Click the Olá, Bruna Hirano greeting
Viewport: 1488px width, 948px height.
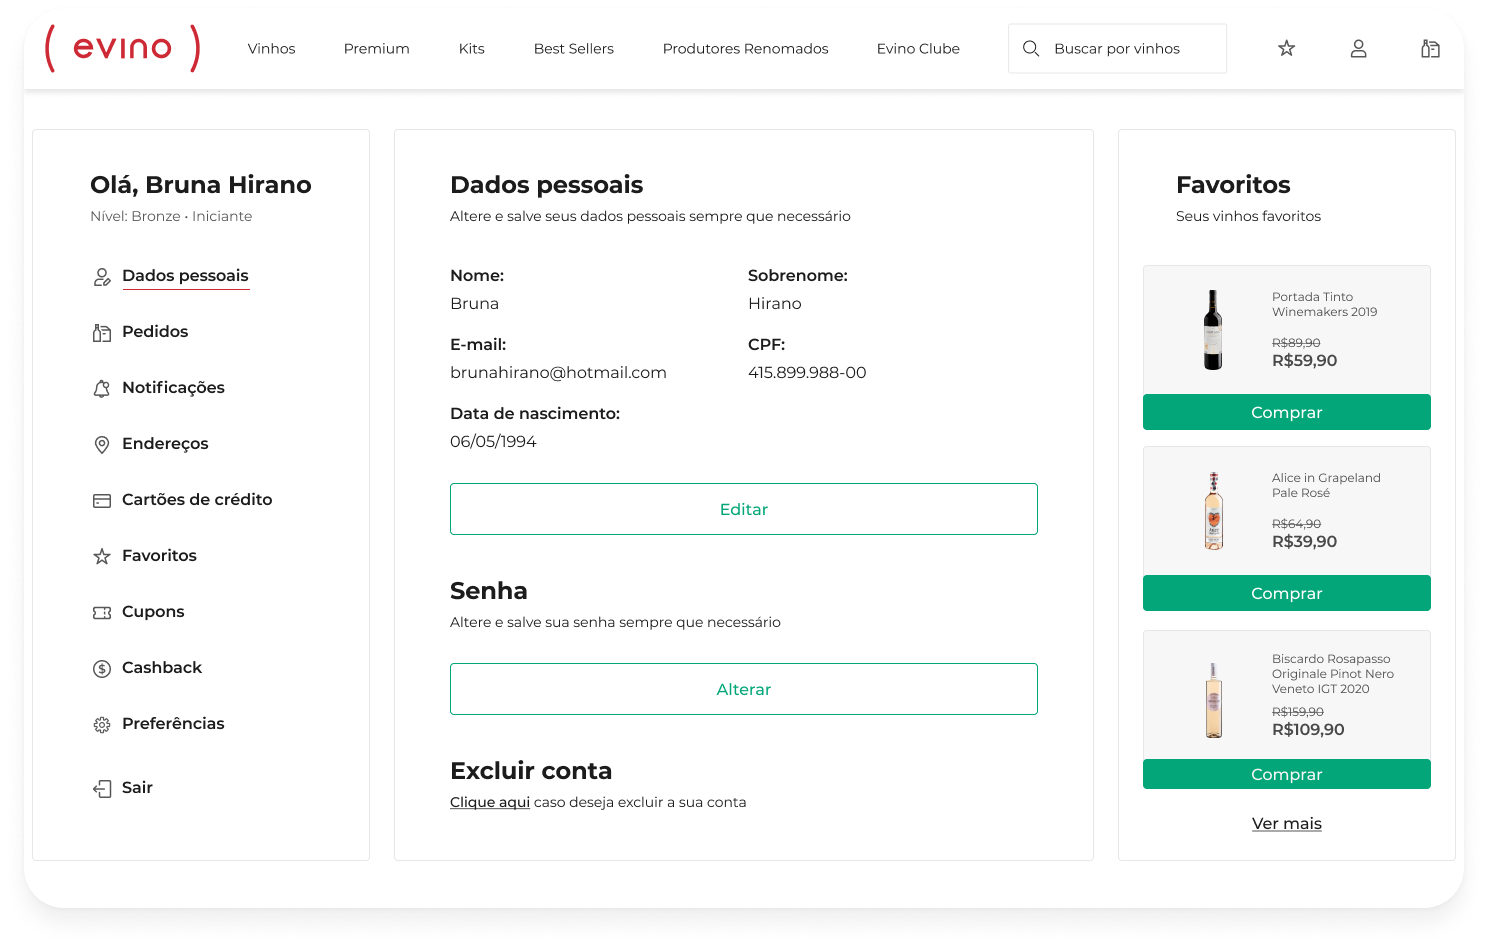coord(201,185)
